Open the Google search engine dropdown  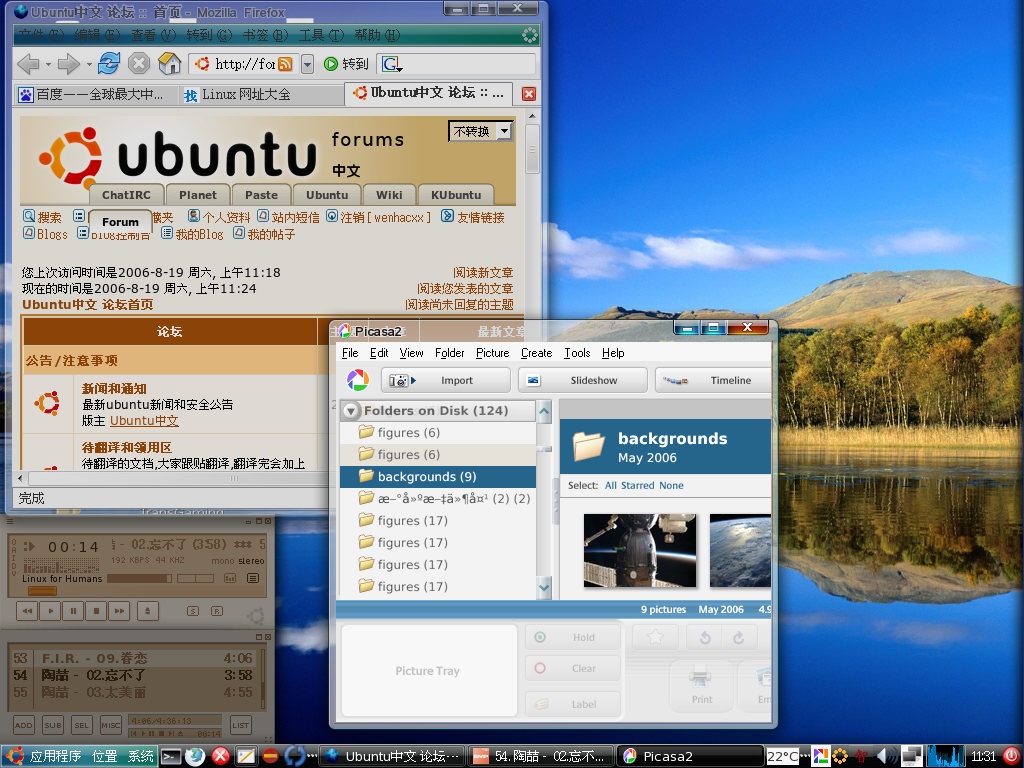(392, 64)
